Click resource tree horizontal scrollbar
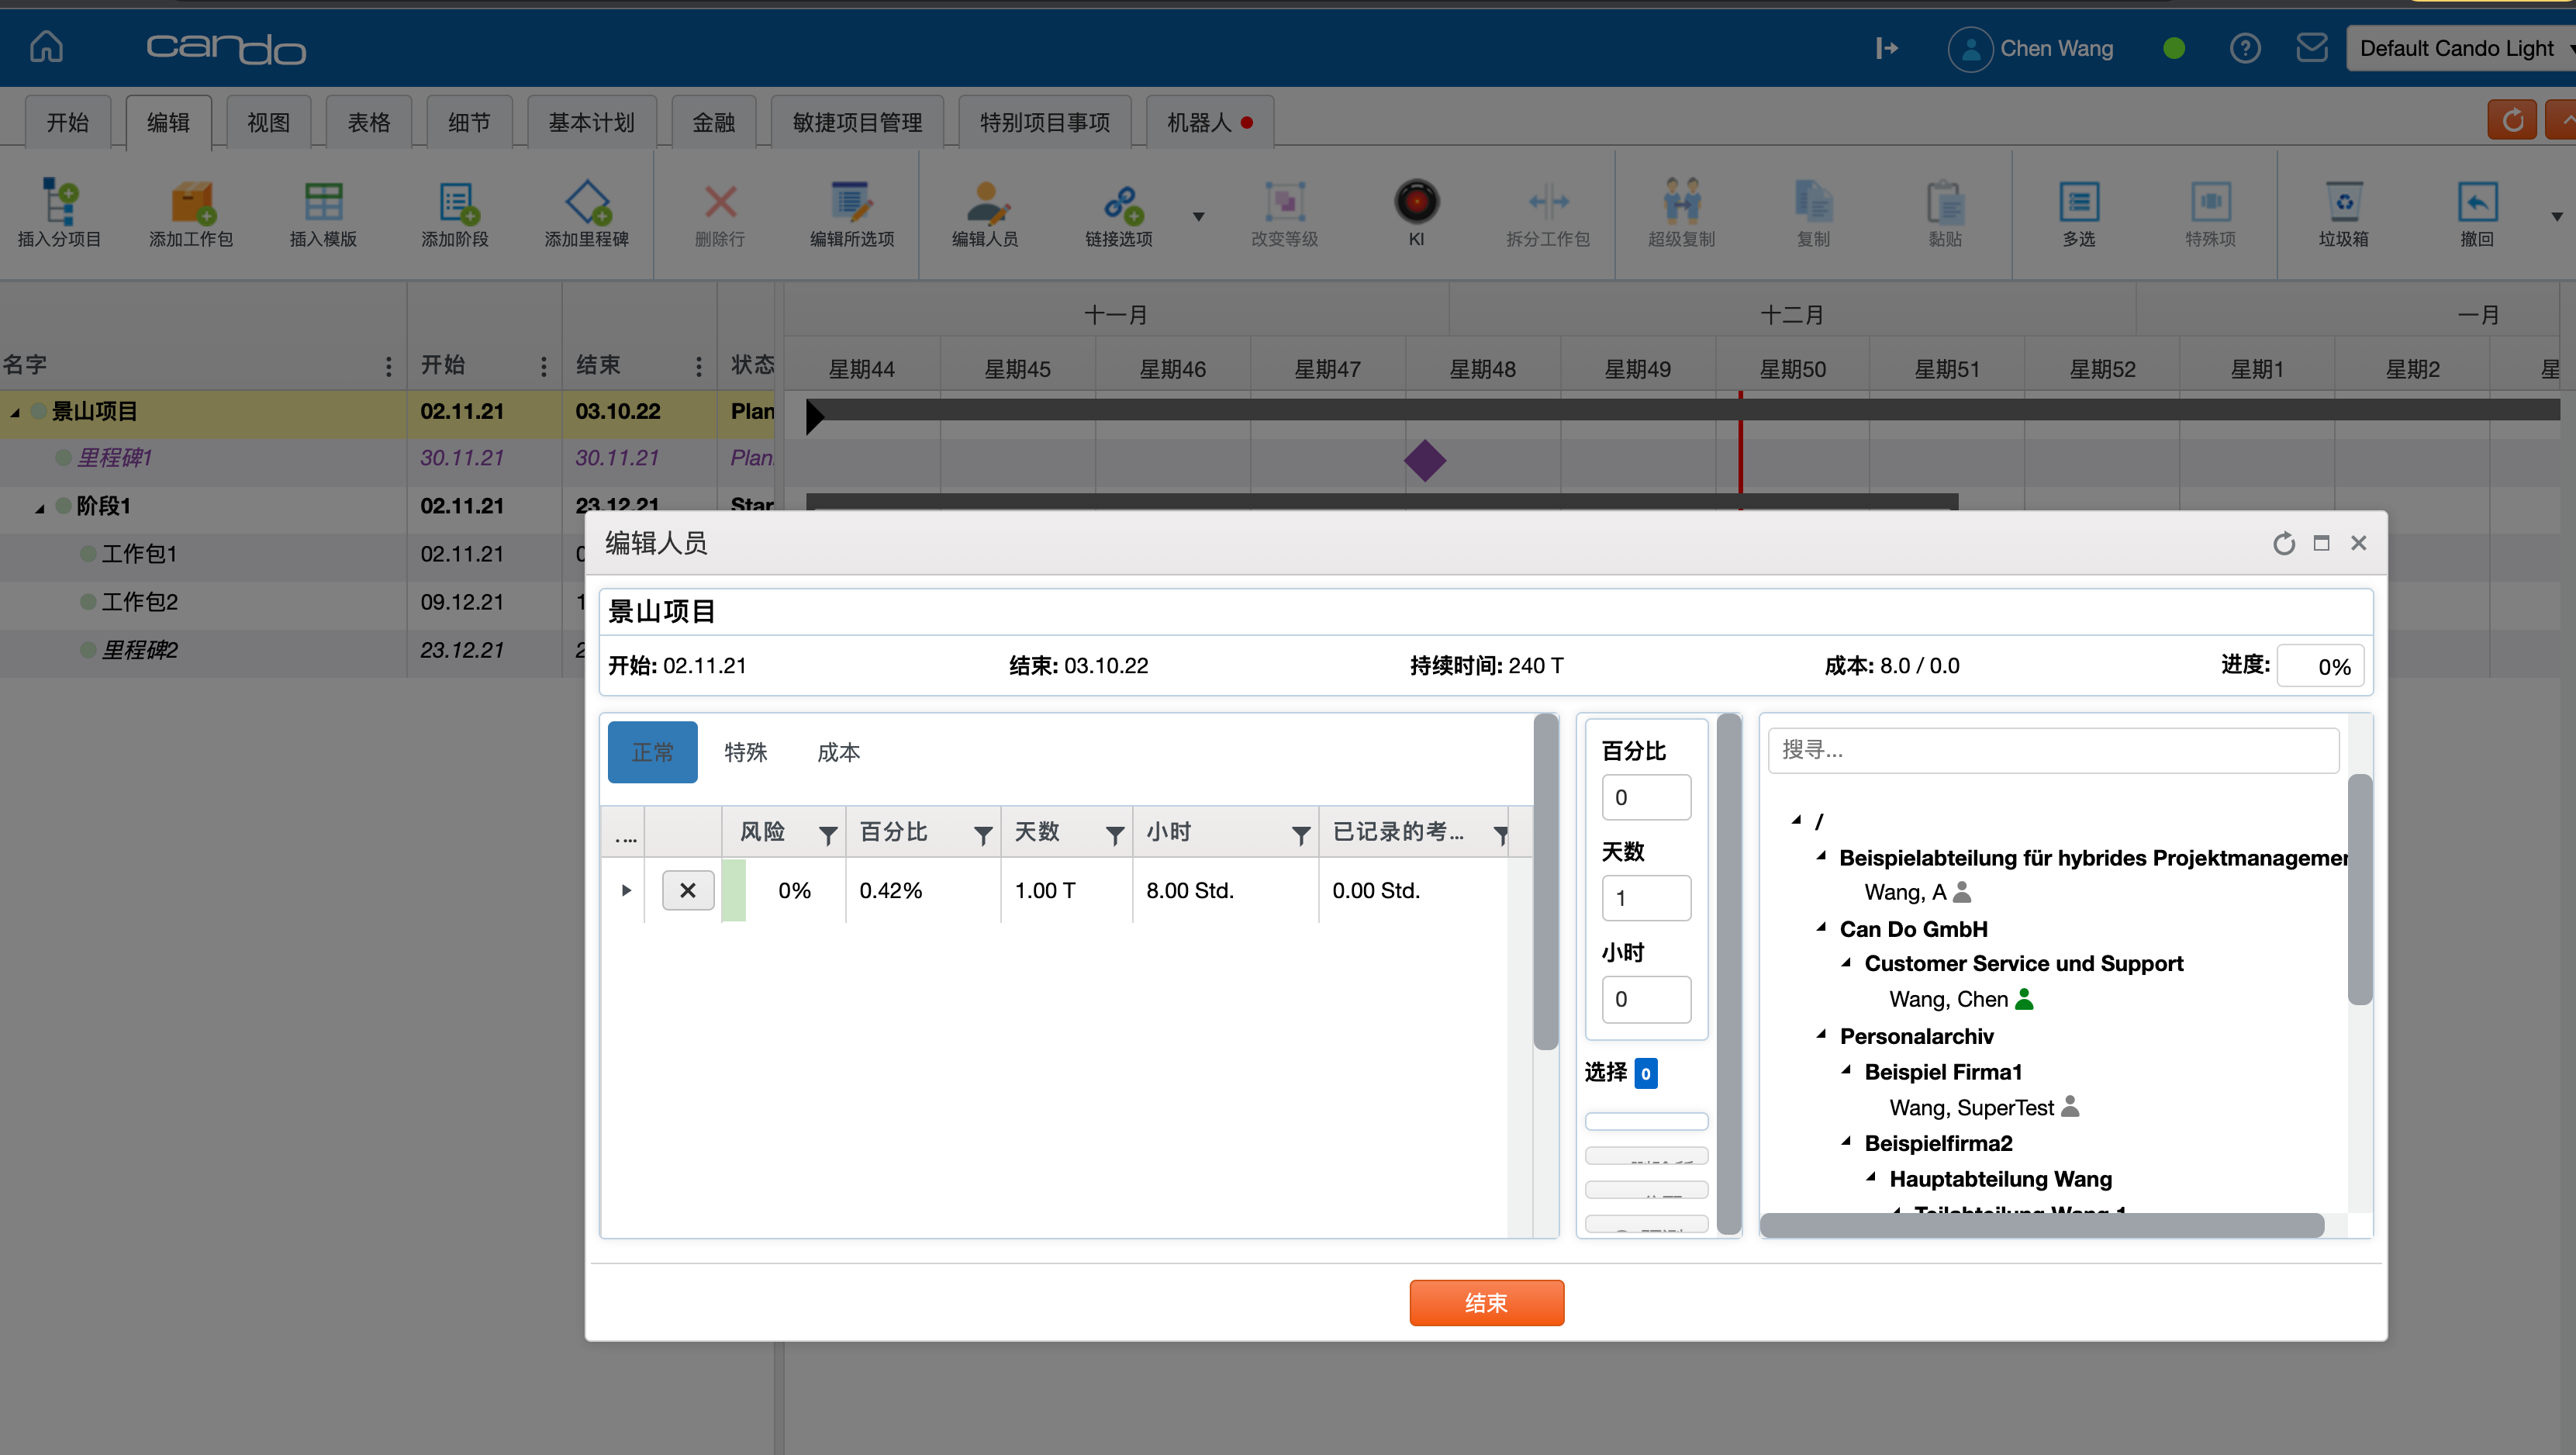Screen dimensions: 2576x1455 tap(2041, 1225)
